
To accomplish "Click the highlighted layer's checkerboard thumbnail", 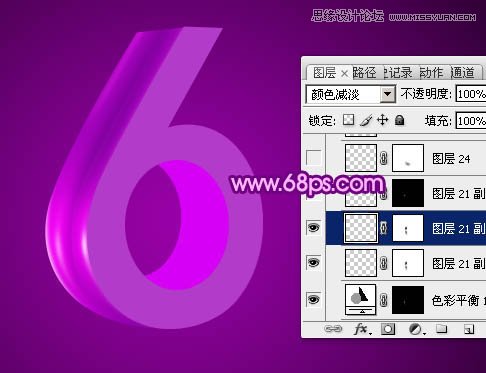I will (361, 228).
